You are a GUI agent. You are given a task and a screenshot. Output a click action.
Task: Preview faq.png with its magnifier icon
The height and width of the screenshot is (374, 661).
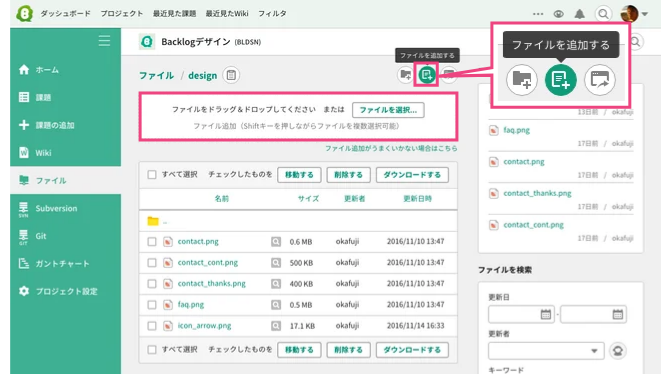point(276,304)
